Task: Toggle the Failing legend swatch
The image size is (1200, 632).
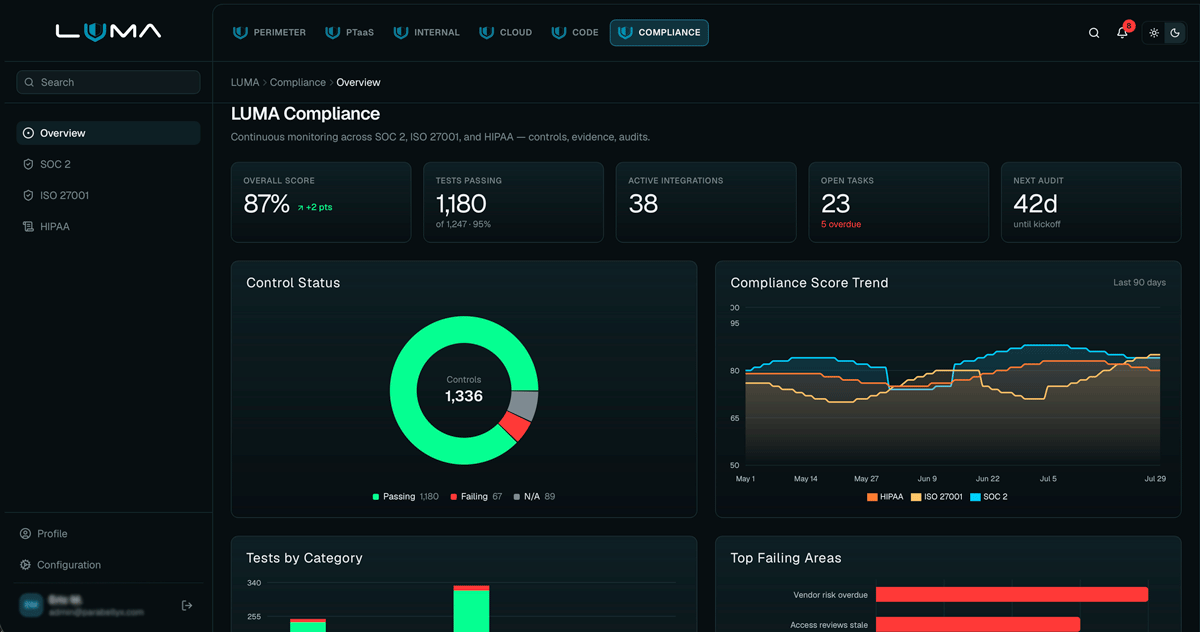Action: [x=454, y=496]
